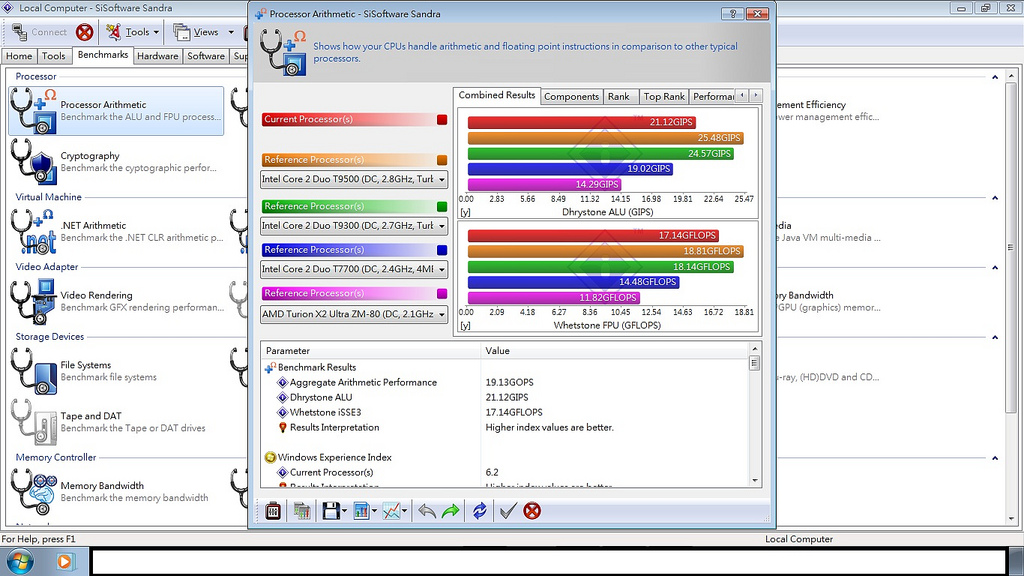
Task: Click the Copy results icon
Action: click(x=302, y=511)
